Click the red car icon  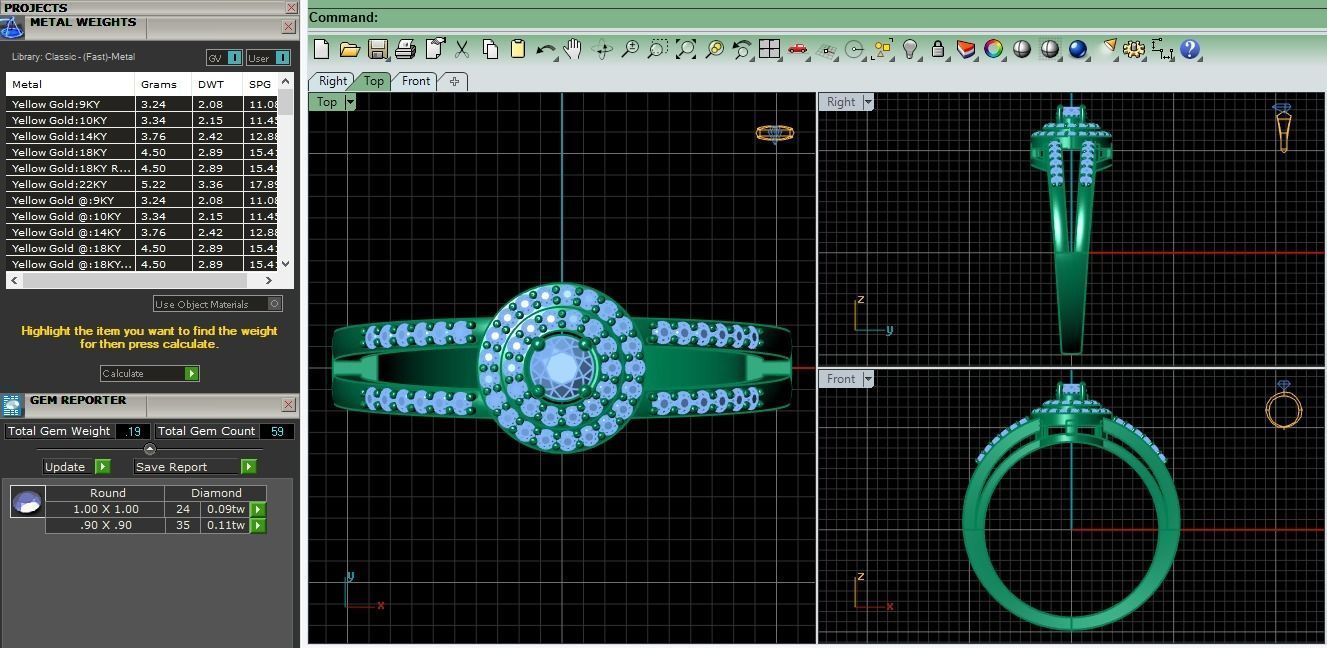coord(798,48)
